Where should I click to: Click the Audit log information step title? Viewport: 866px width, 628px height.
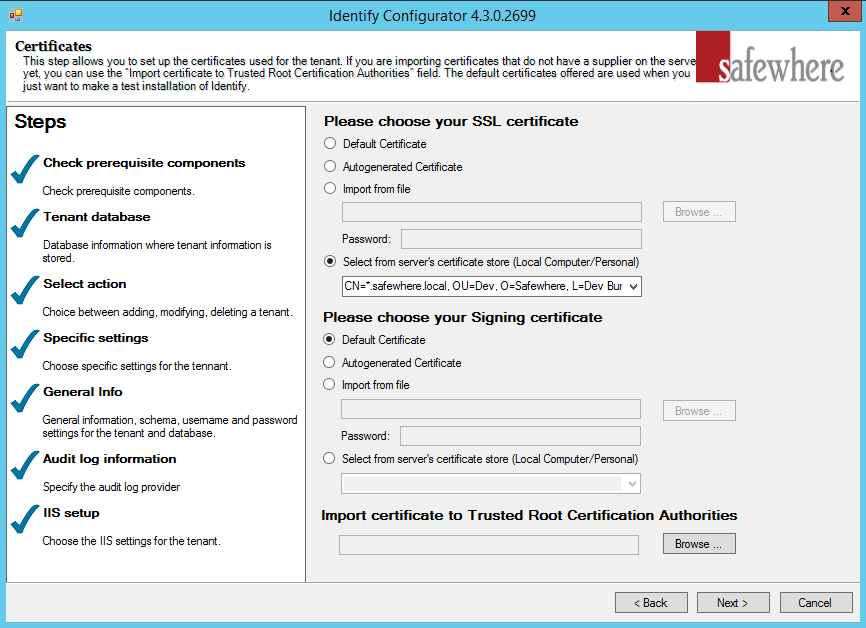pyautogui.click(x=110, y=458)
